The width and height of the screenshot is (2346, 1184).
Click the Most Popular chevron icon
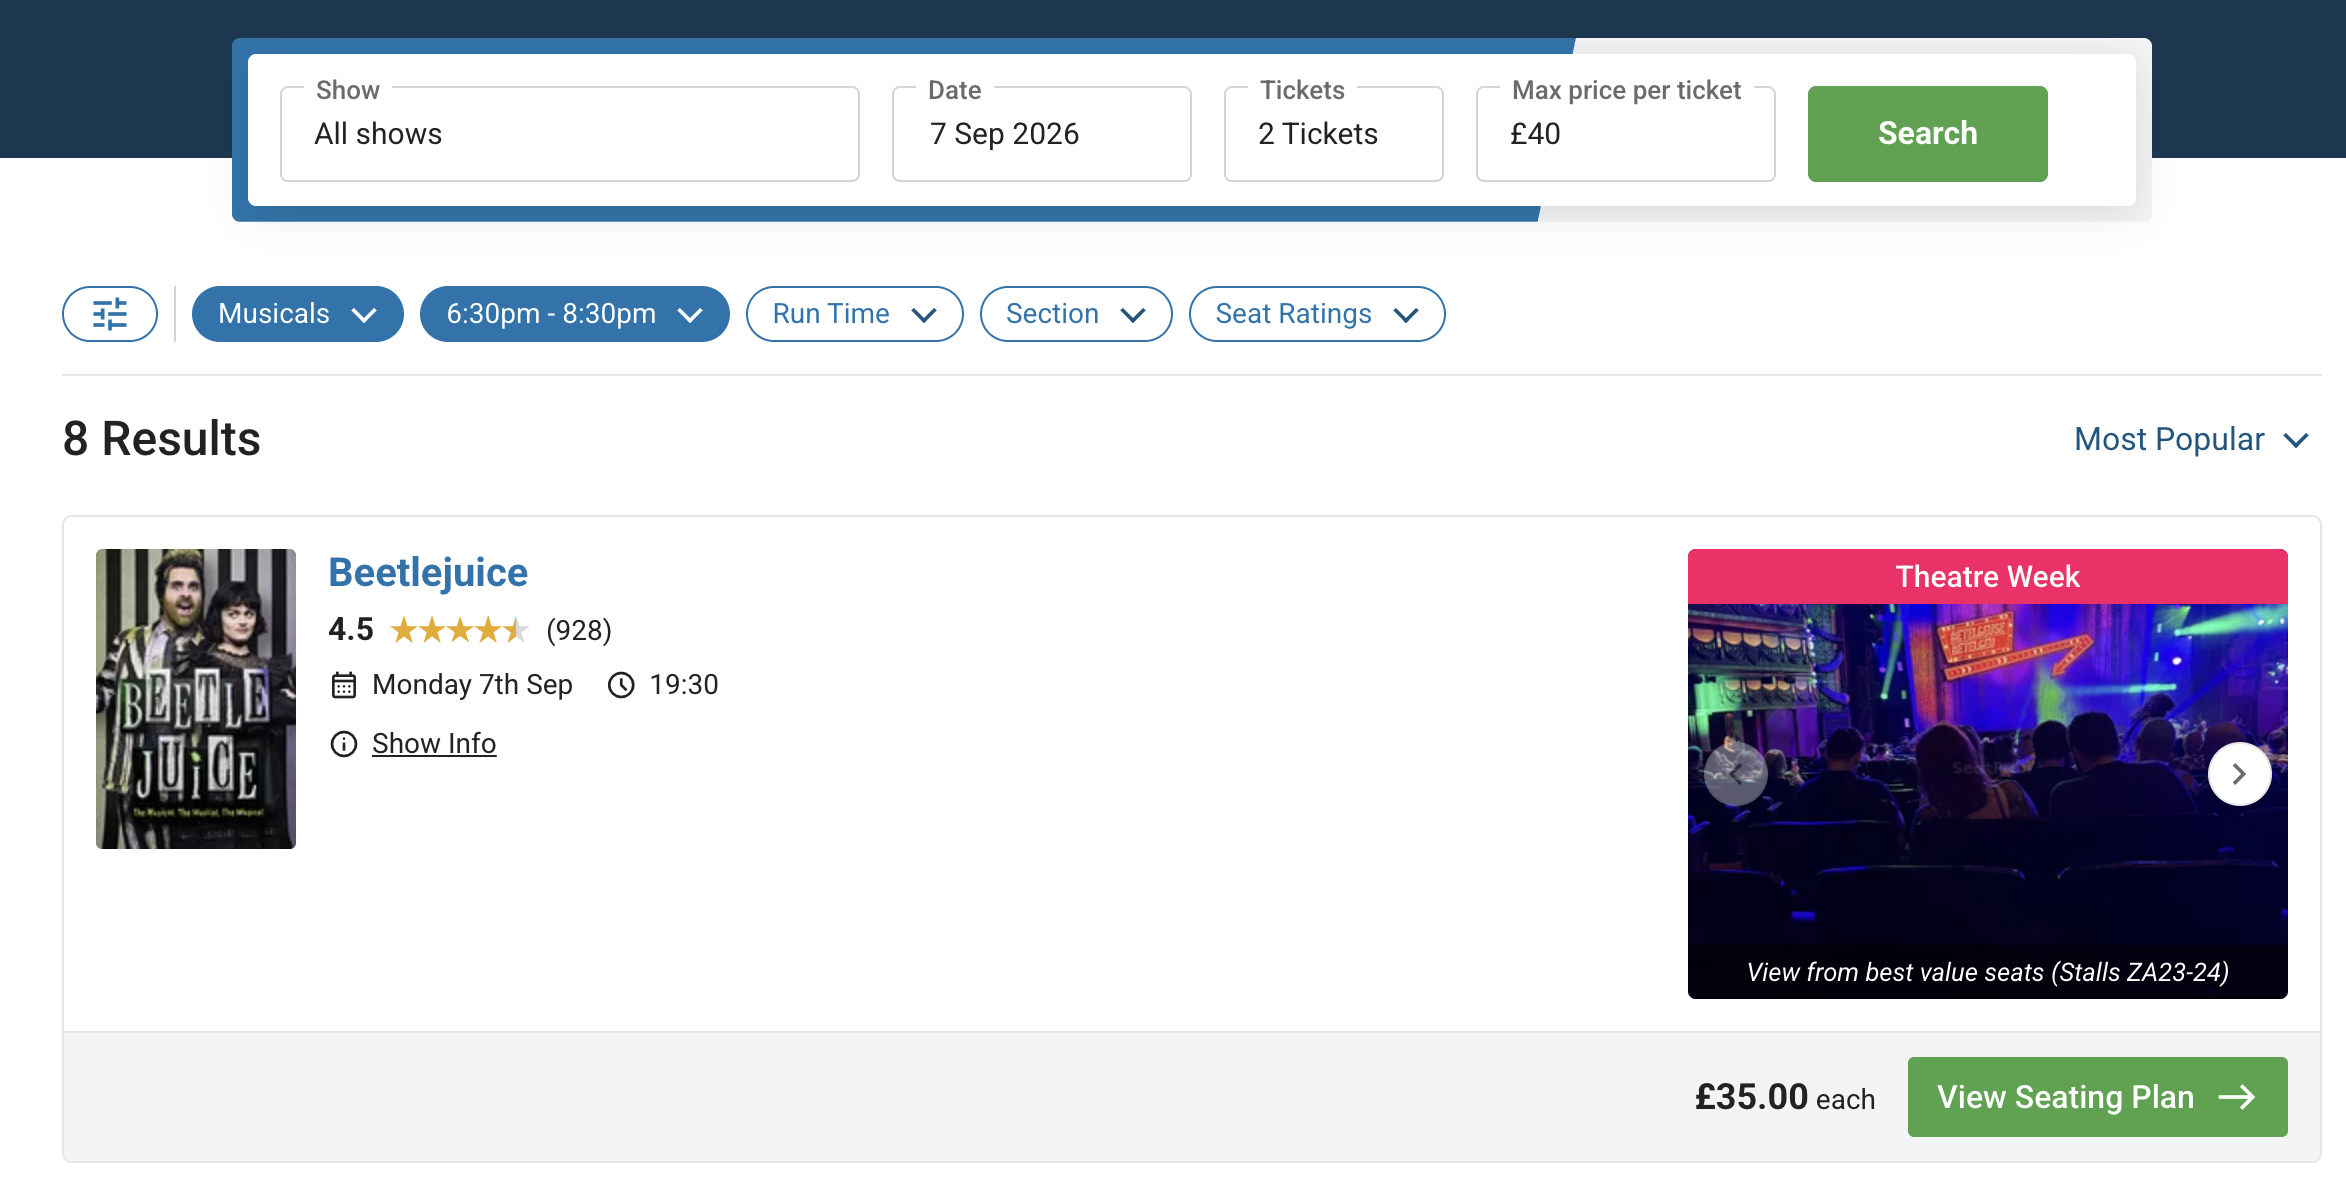pyautogui.click(x=2297, y=440)
